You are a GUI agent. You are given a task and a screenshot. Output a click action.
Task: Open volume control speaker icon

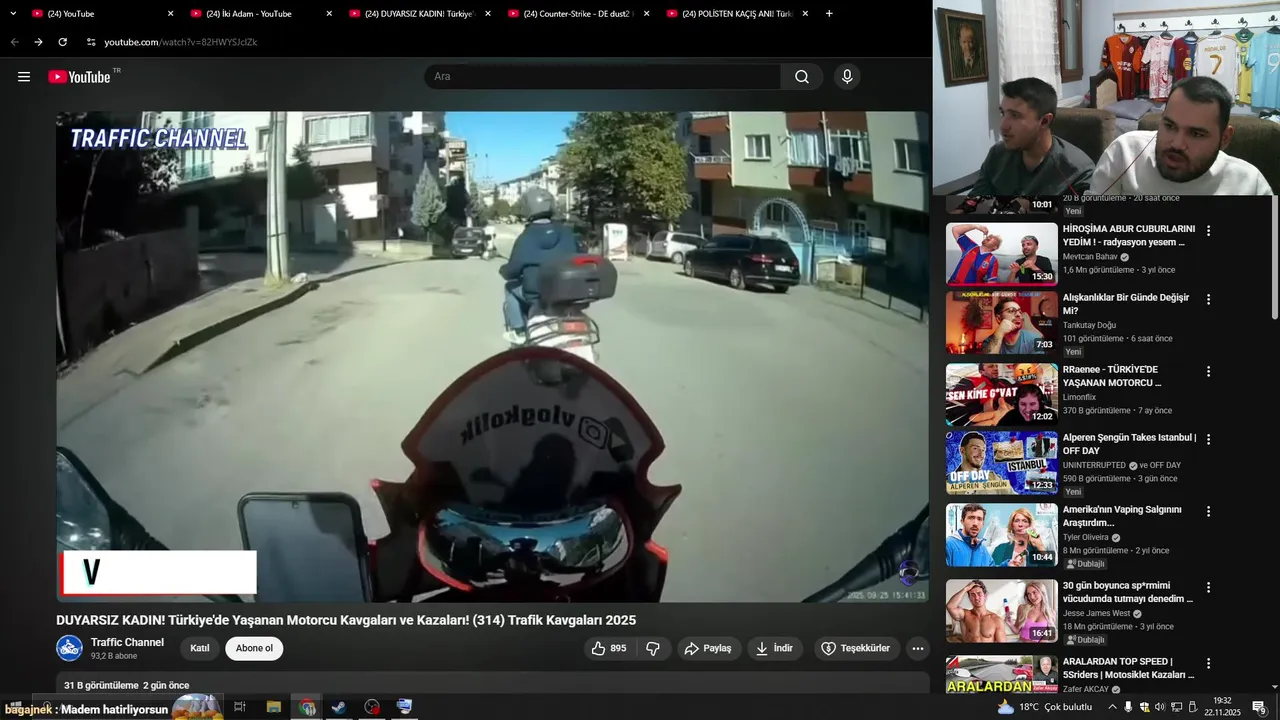[x=1160, y=707]
